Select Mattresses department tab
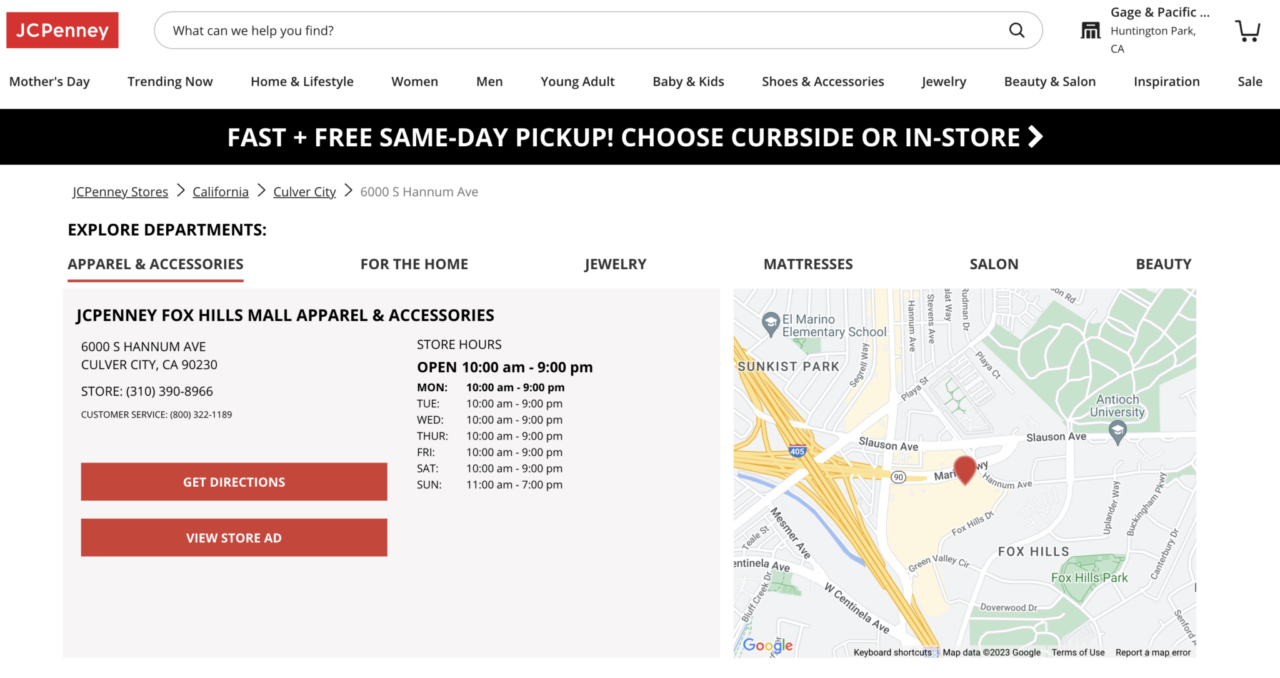The height and width of the screenshot is (678, 1280). [808, 264]
